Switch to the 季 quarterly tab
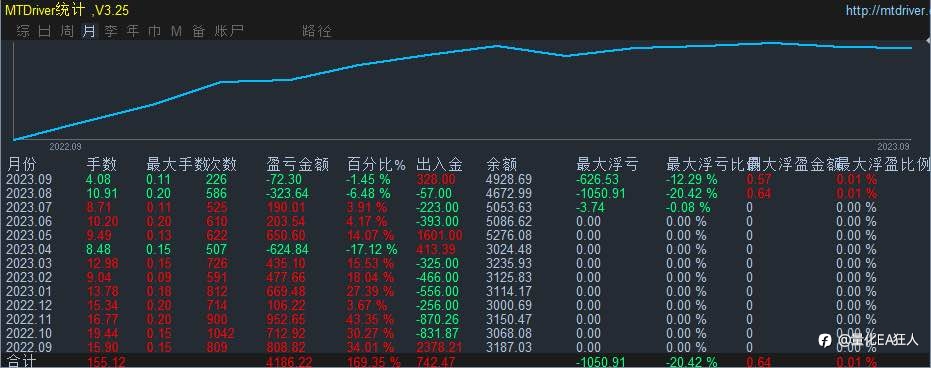Viewport: 931px width, 368px height. (111, 31)
